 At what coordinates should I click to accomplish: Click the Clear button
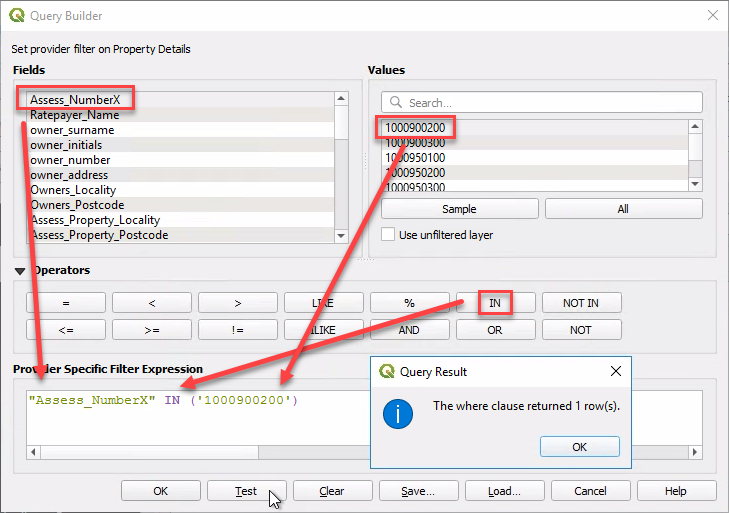point(332,491)
